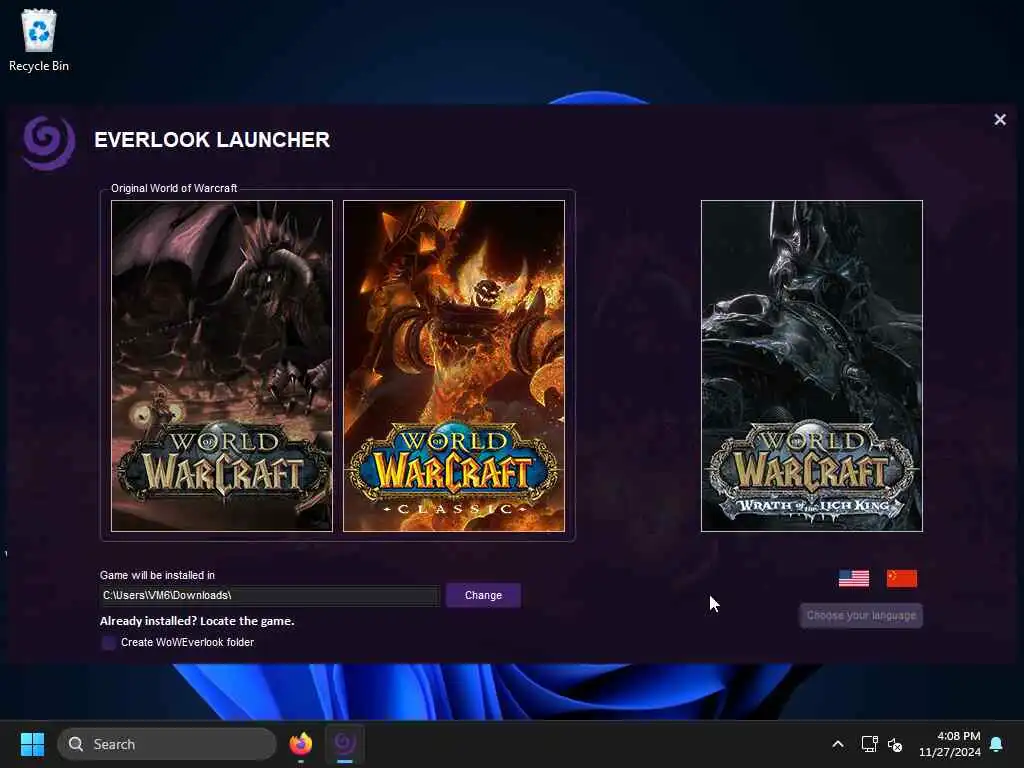Image resolution: width=1024 pixels, height=768 pixels.
Task: Choose the World of Warcraft Classic cover
Action: [x=454, y=366]
